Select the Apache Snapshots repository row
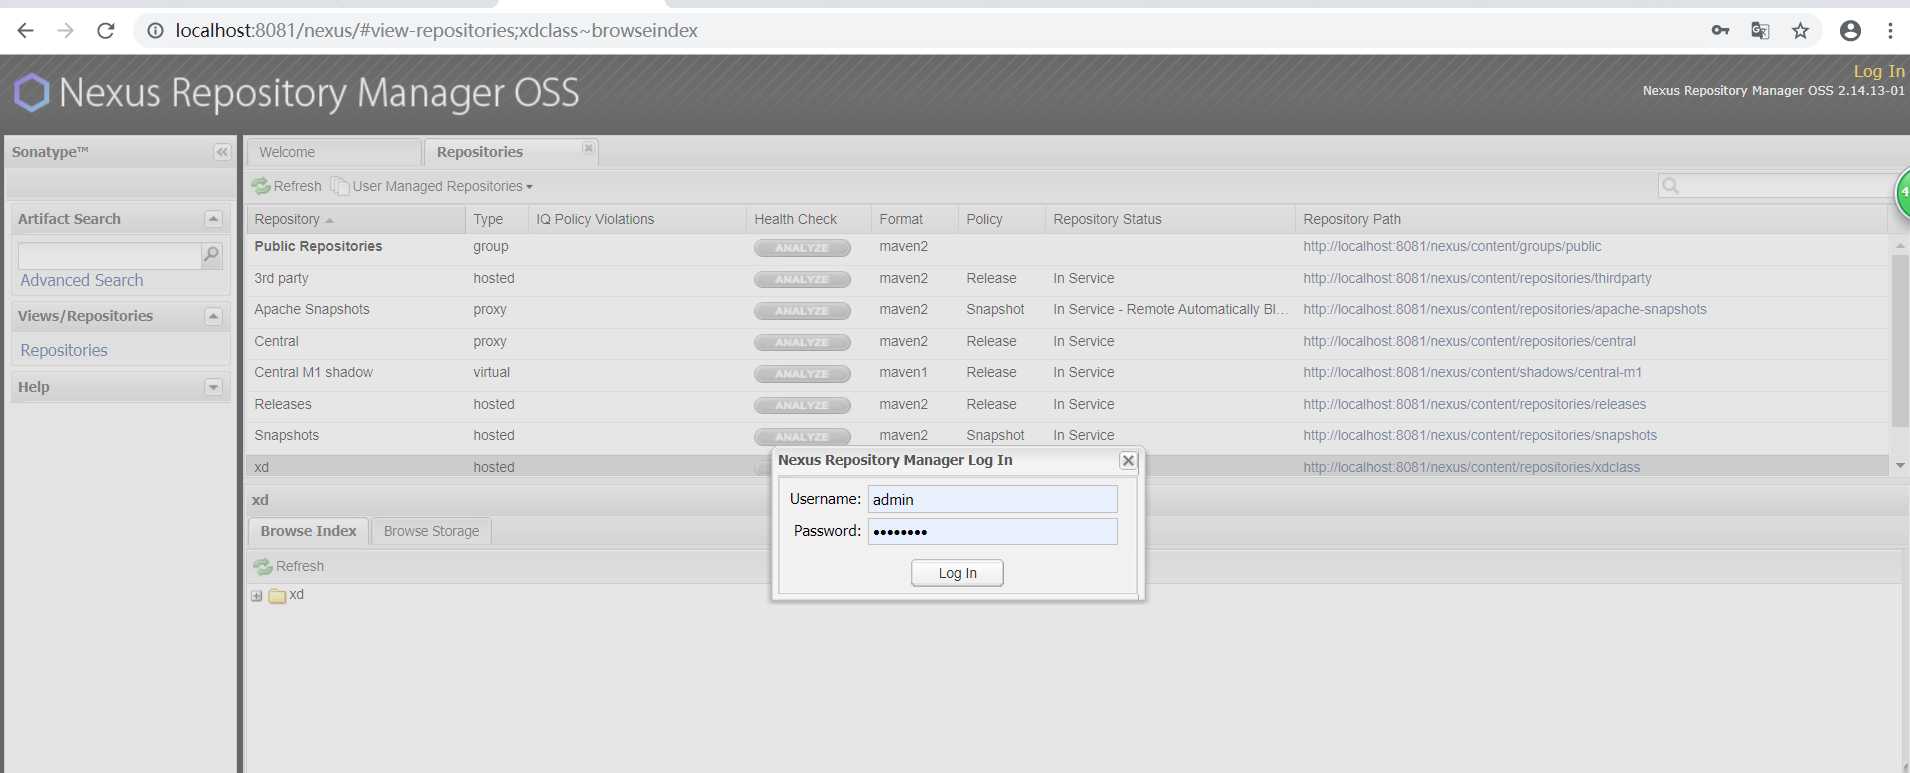 [x=1067, y=310]
